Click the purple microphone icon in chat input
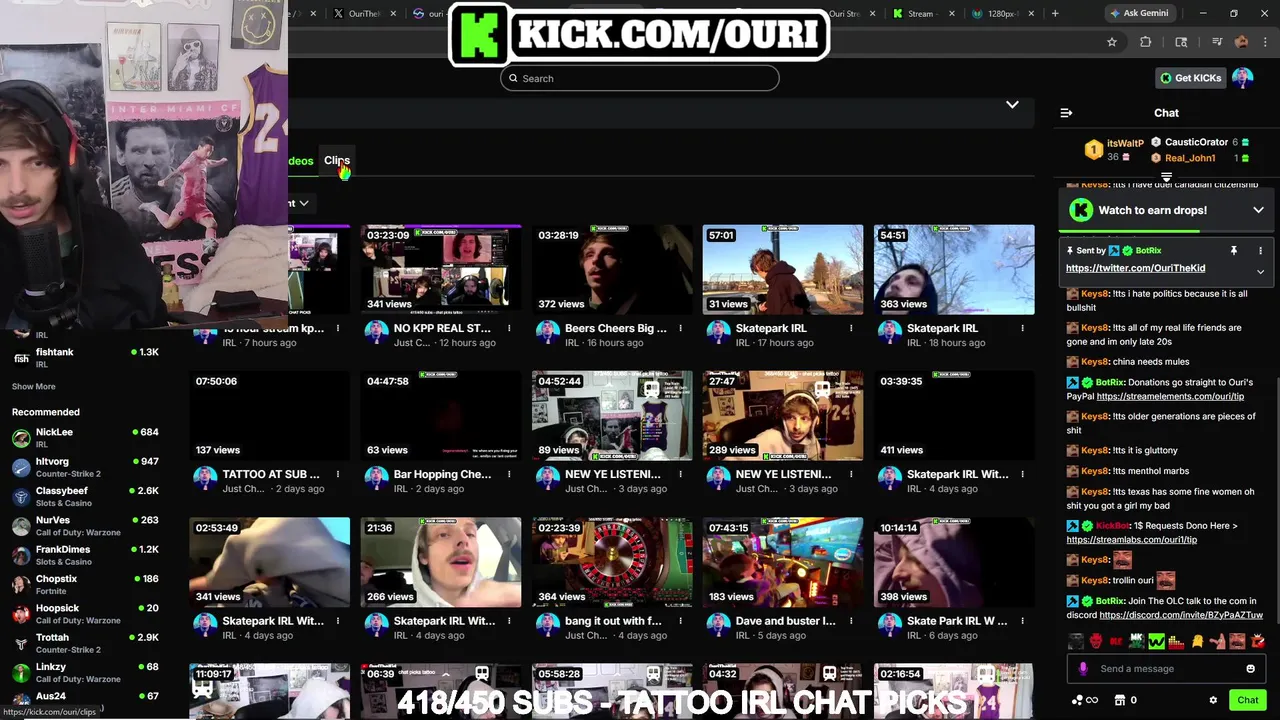 1083,669
